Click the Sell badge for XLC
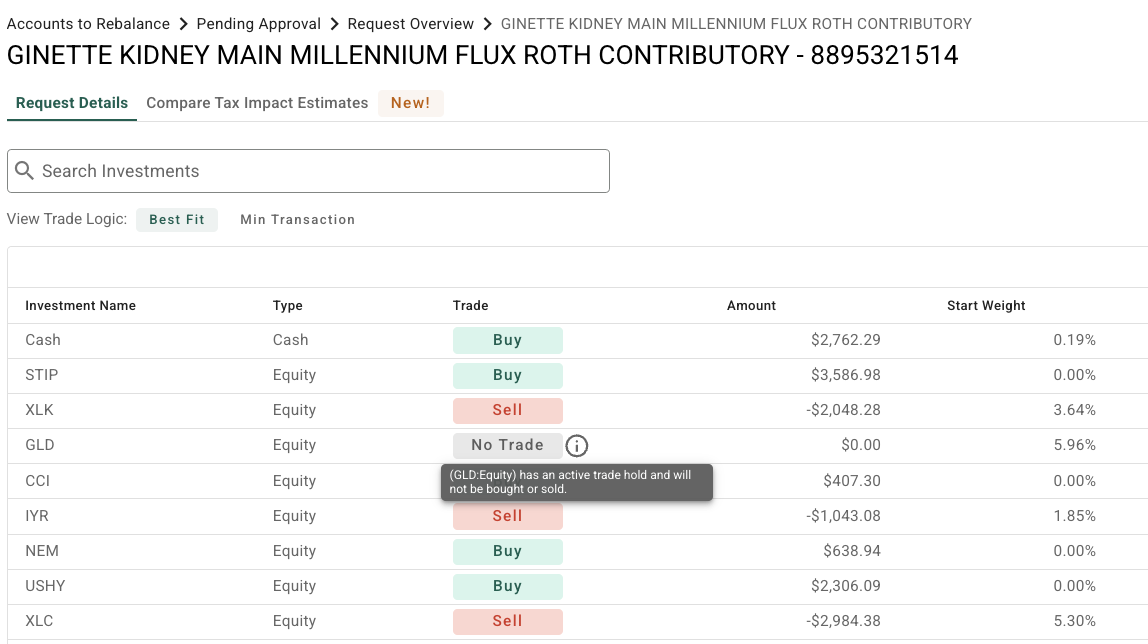The height and width of the screenshot is (644, 1148). pos(507,621)
